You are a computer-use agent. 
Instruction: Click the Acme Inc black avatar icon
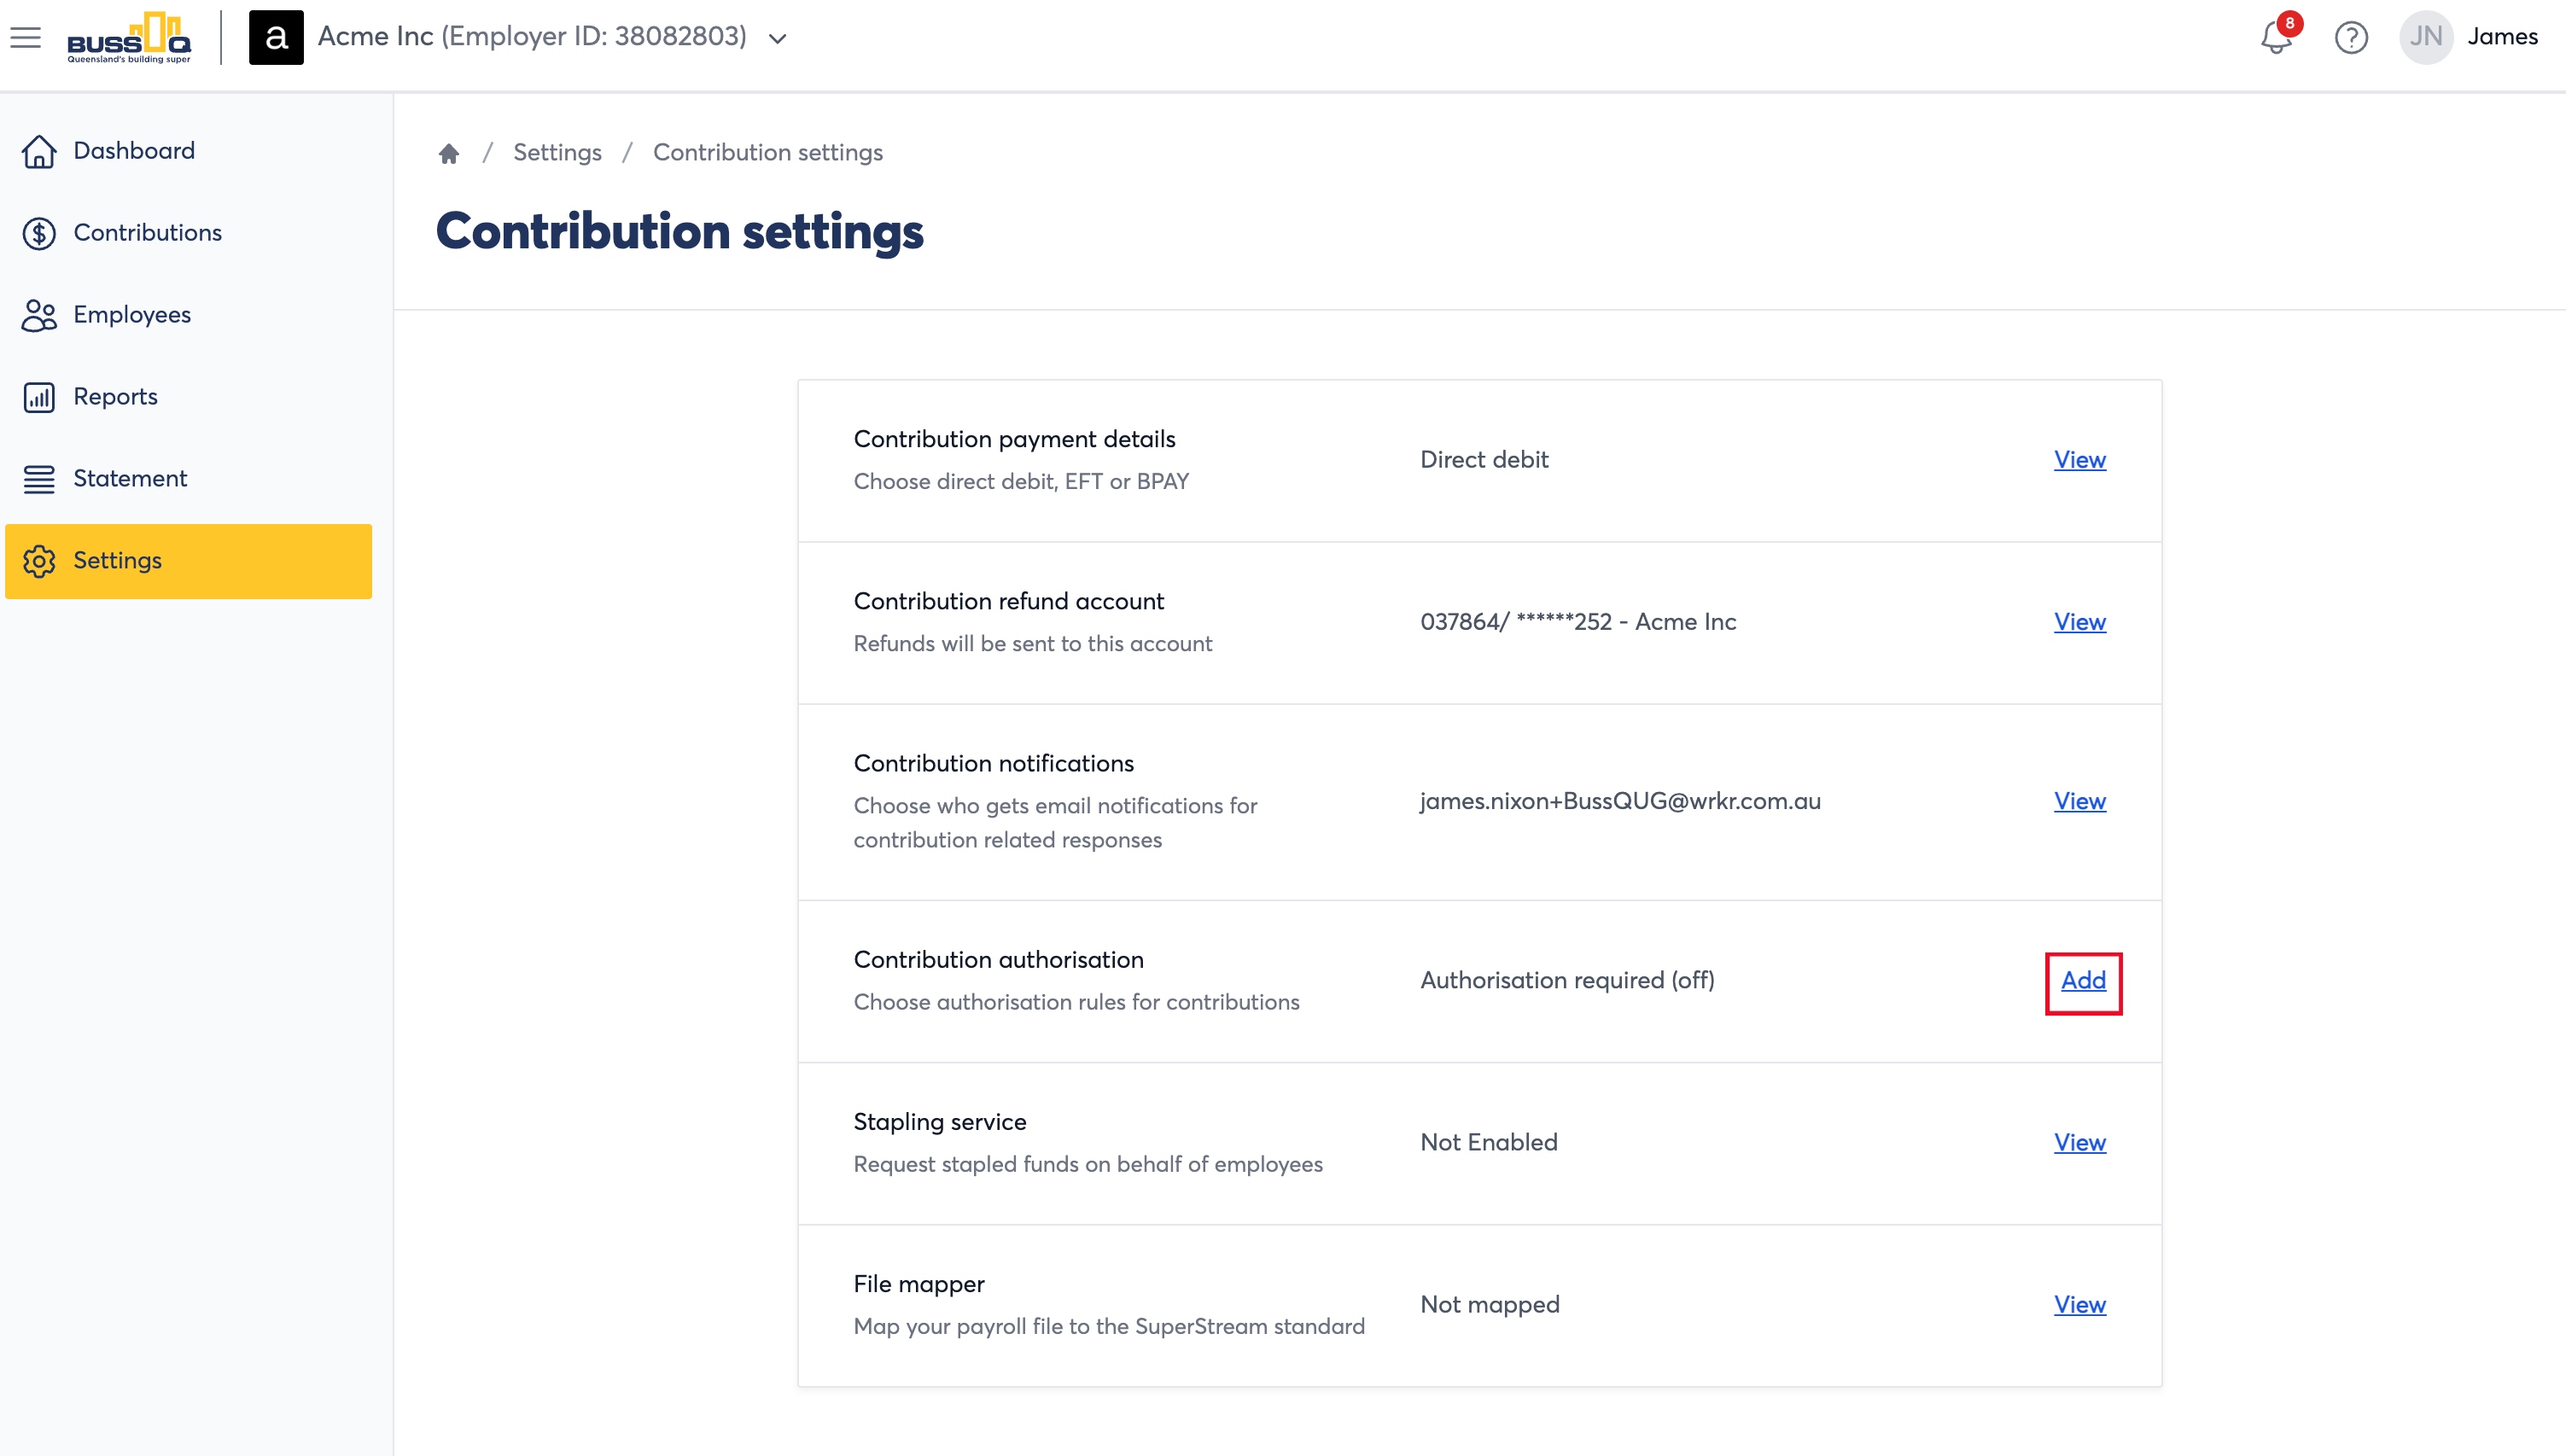pyautogui.click(x=276, y=38)
